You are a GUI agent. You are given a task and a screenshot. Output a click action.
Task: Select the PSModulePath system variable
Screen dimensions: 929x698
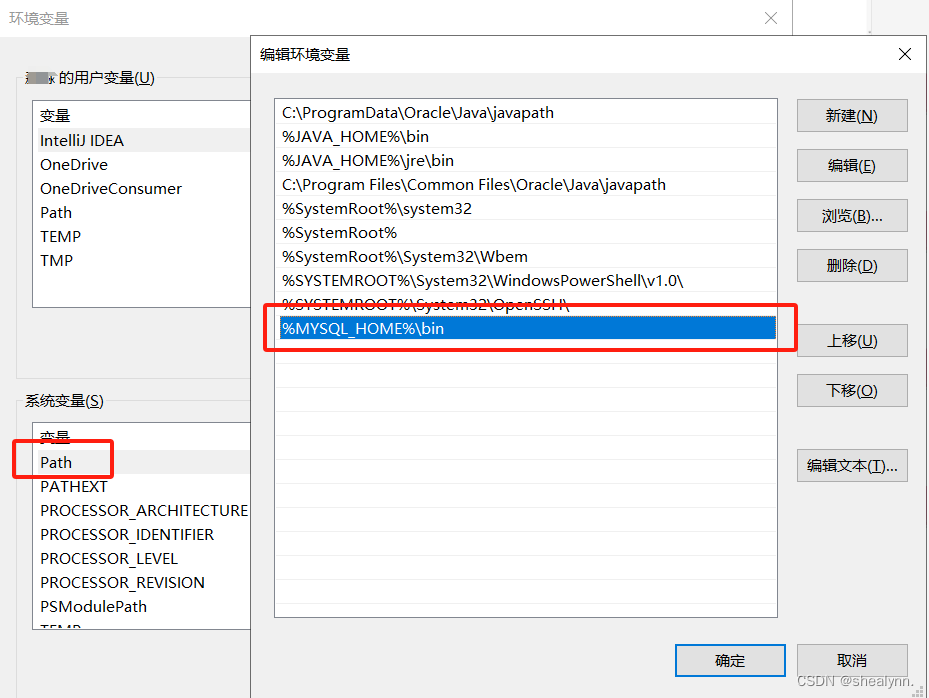93,606
